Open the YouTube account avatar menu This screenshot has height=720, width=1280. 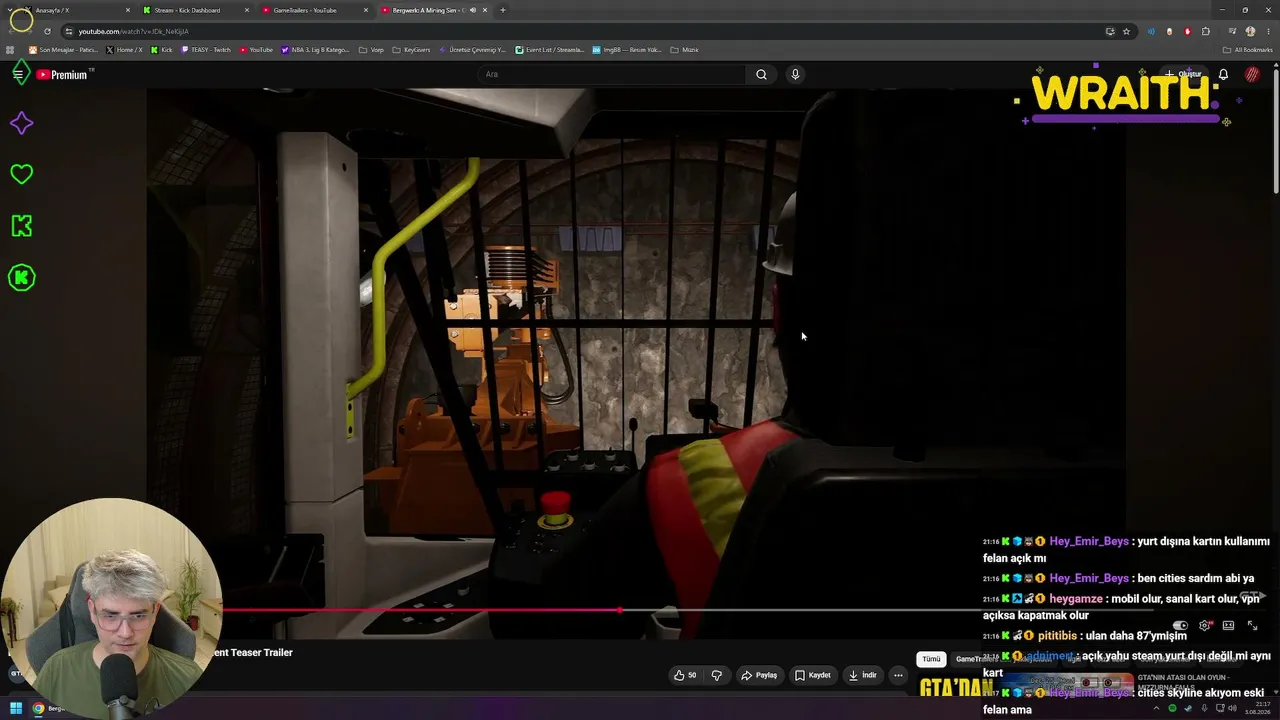1252,74
